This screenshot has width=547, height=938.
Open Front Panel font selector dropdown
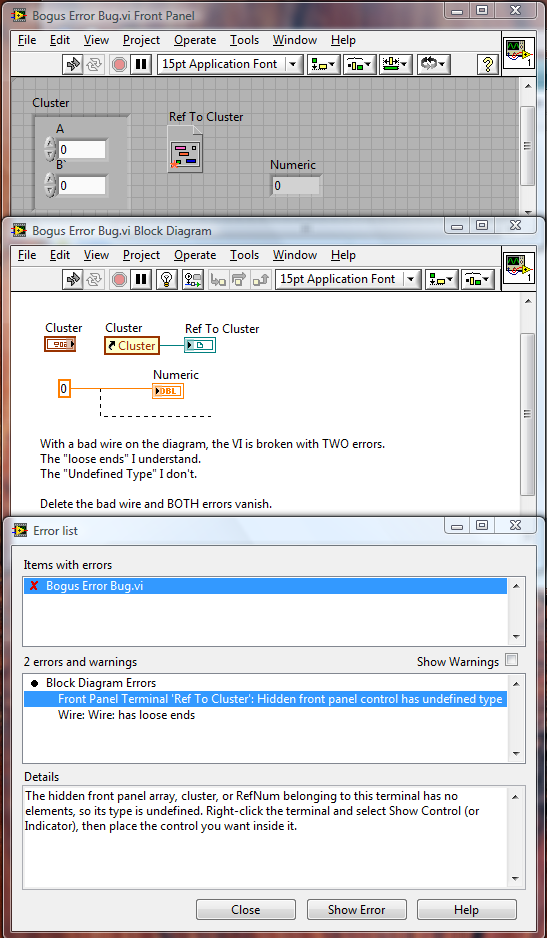pyautogui.click(x=230, y=64)
